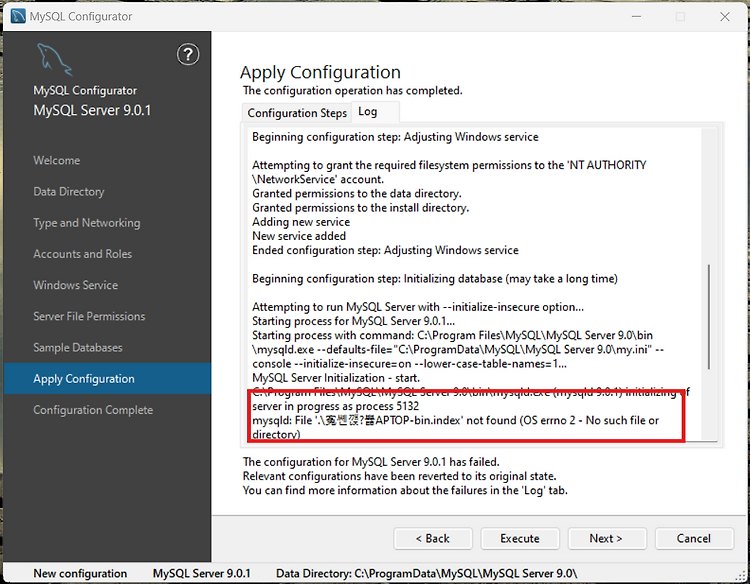Click 'configuration for MySQL Server 9.0.1 has failed' message
Image resolution: width=750 pixels, height=584 pixels.
coord(371,462)
